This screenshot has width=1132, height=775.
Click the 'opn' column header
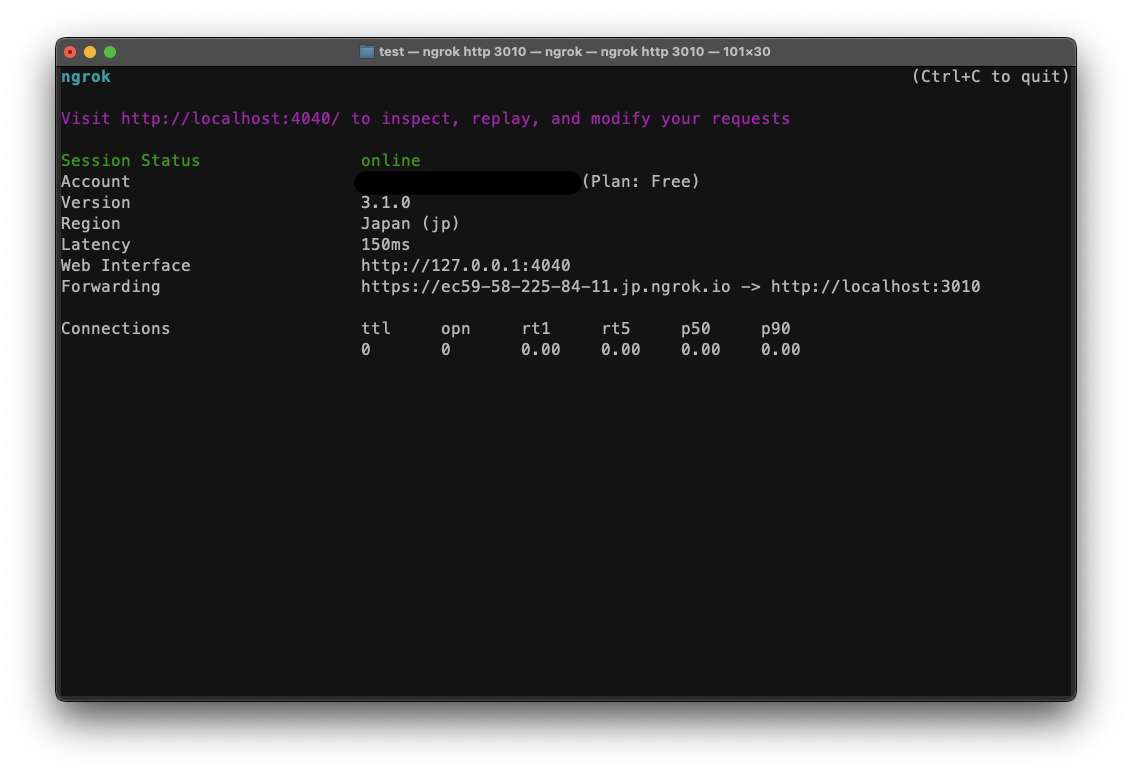(456, 328)
